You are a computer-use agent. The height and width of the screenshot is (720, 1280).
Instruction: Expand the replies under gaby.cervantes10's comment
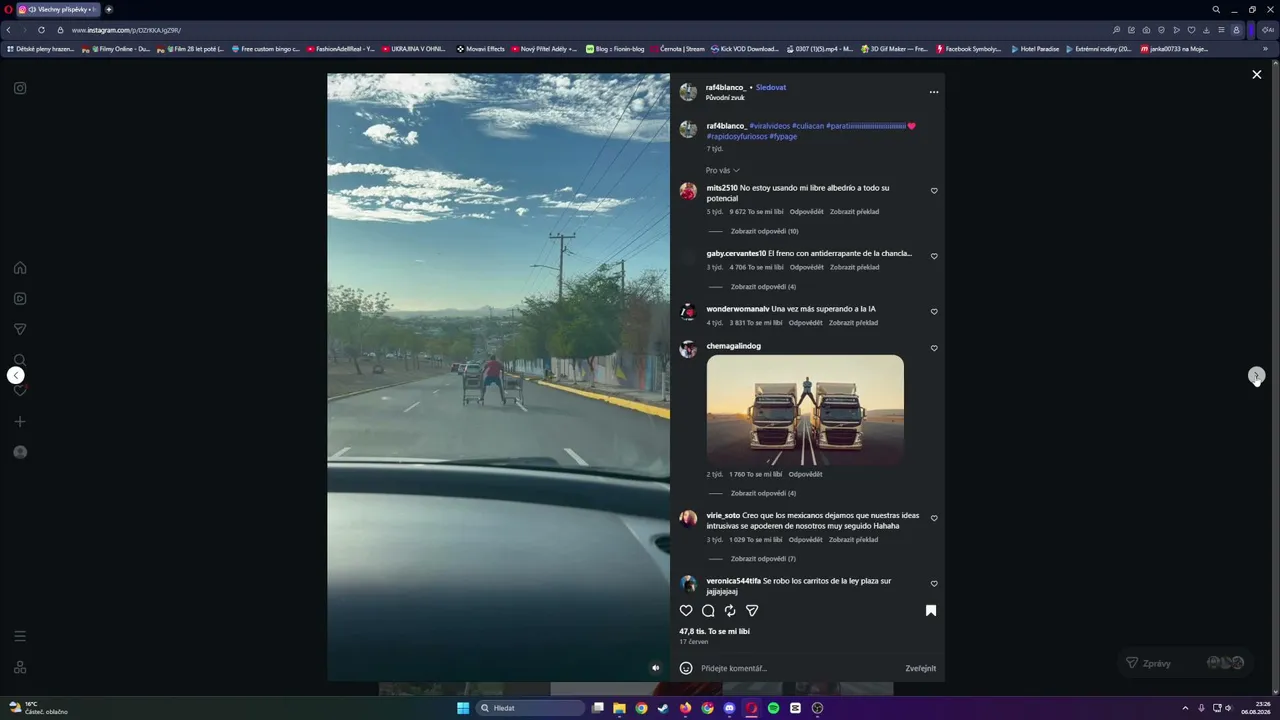coord(763,287)
